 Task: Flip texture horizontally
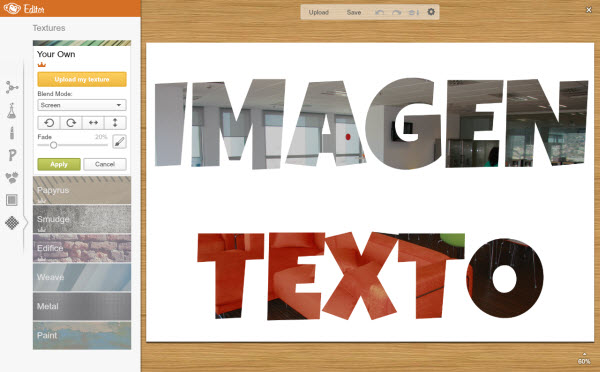click(x=93, y=123)
